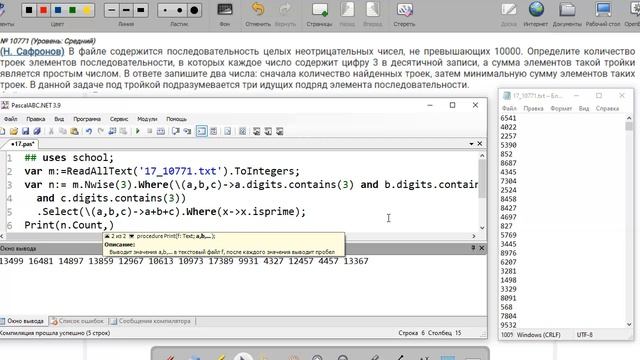Click the number 6541 in Notepad
The image size is (640, 360).
(509, 118)
